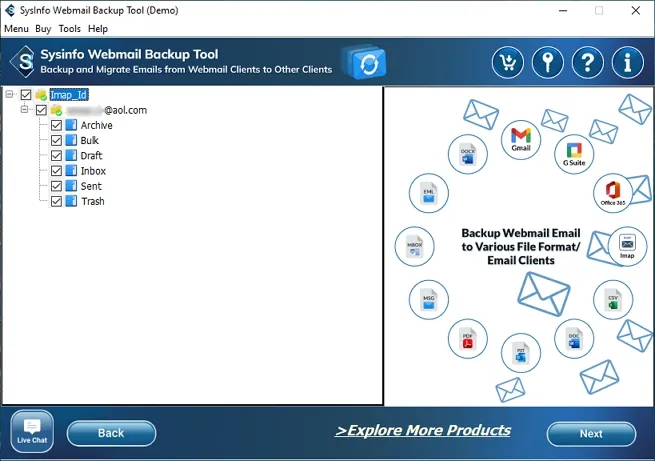Uncheck the Trash folder checkbox
This screenshot has height=461, width=655.
[56, 201]
